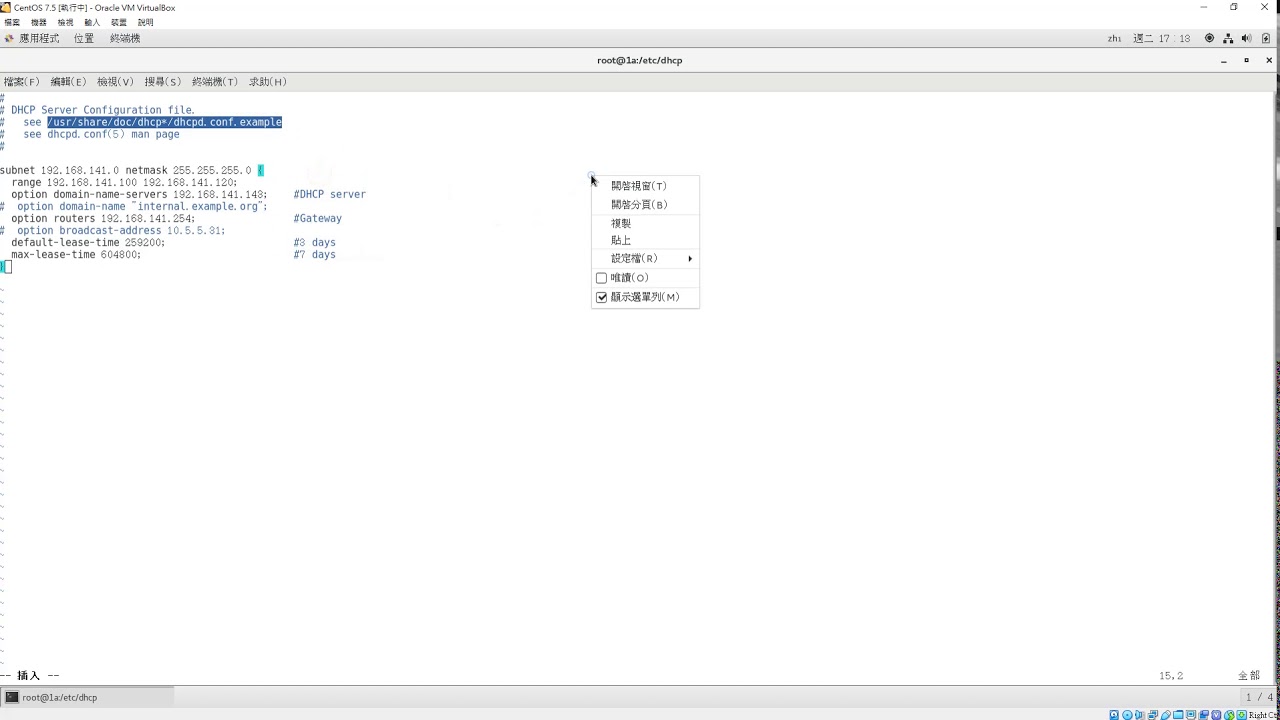The height and width of the screenshot is (720, 1280).
Task: Open the terminal 檢視(V) menu
Action: coord(115,82)
